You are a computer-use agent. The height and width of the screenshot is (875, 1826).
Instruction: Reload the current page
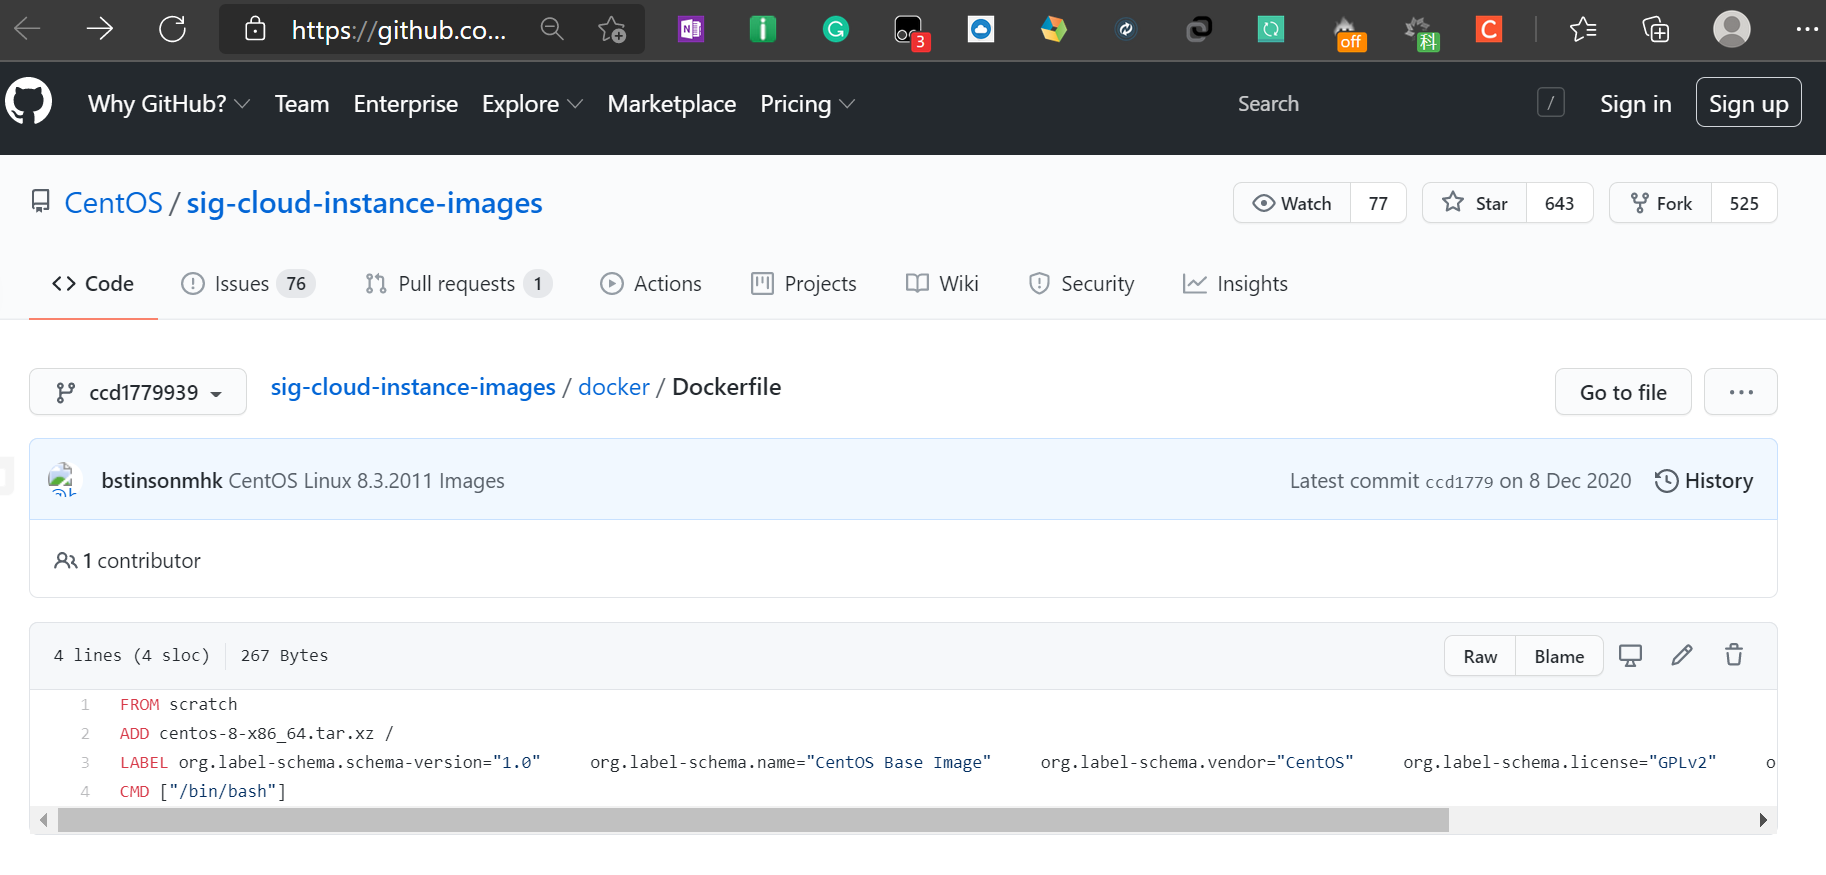click(x=172, y=29)
